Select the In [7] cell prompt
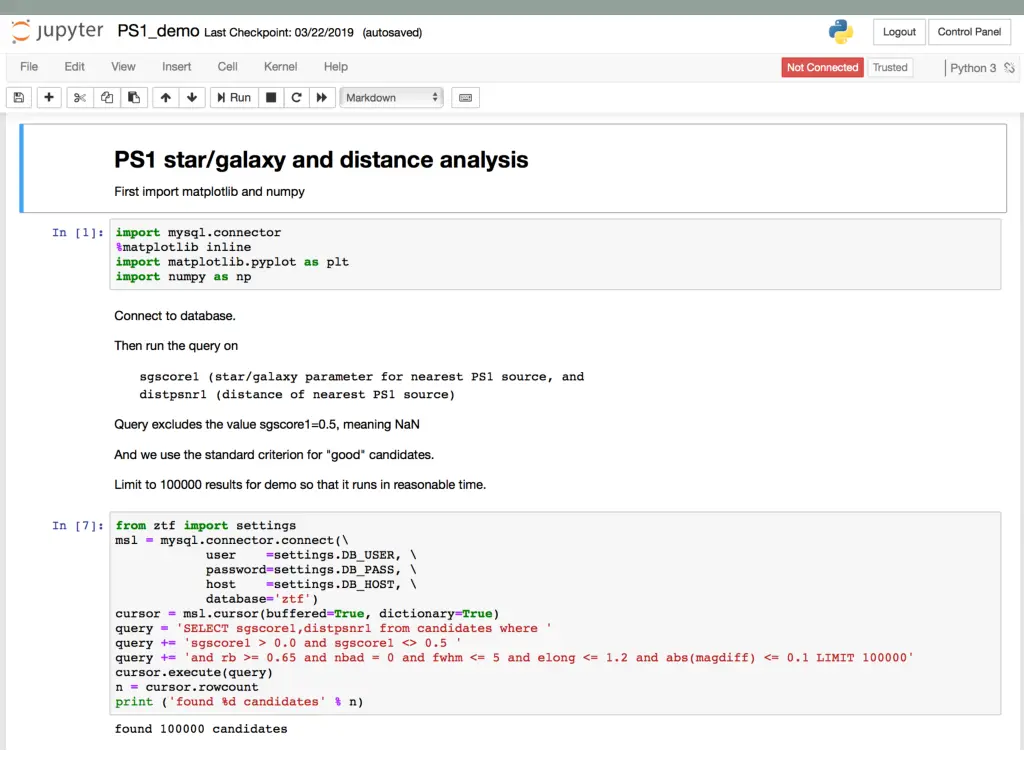This screenshot has height=768, width=1024. [78, 526]
